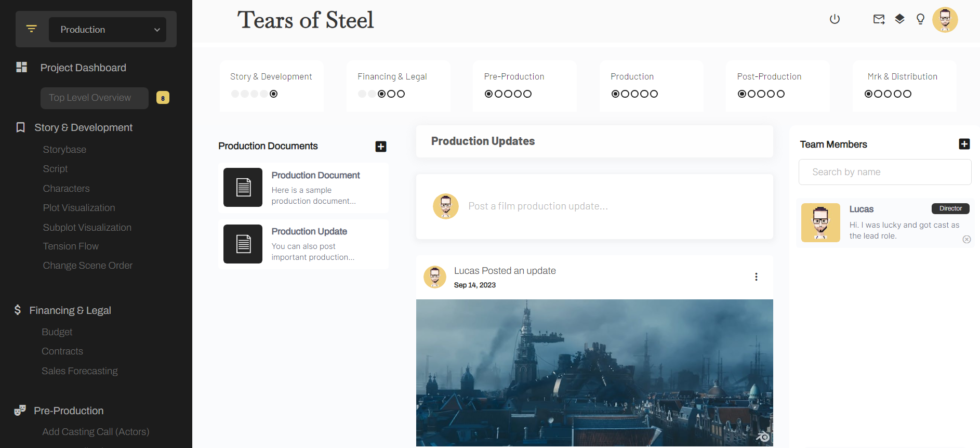Click the power icon in header
This screenshot has width=980, height=448.
coord(835,19)
